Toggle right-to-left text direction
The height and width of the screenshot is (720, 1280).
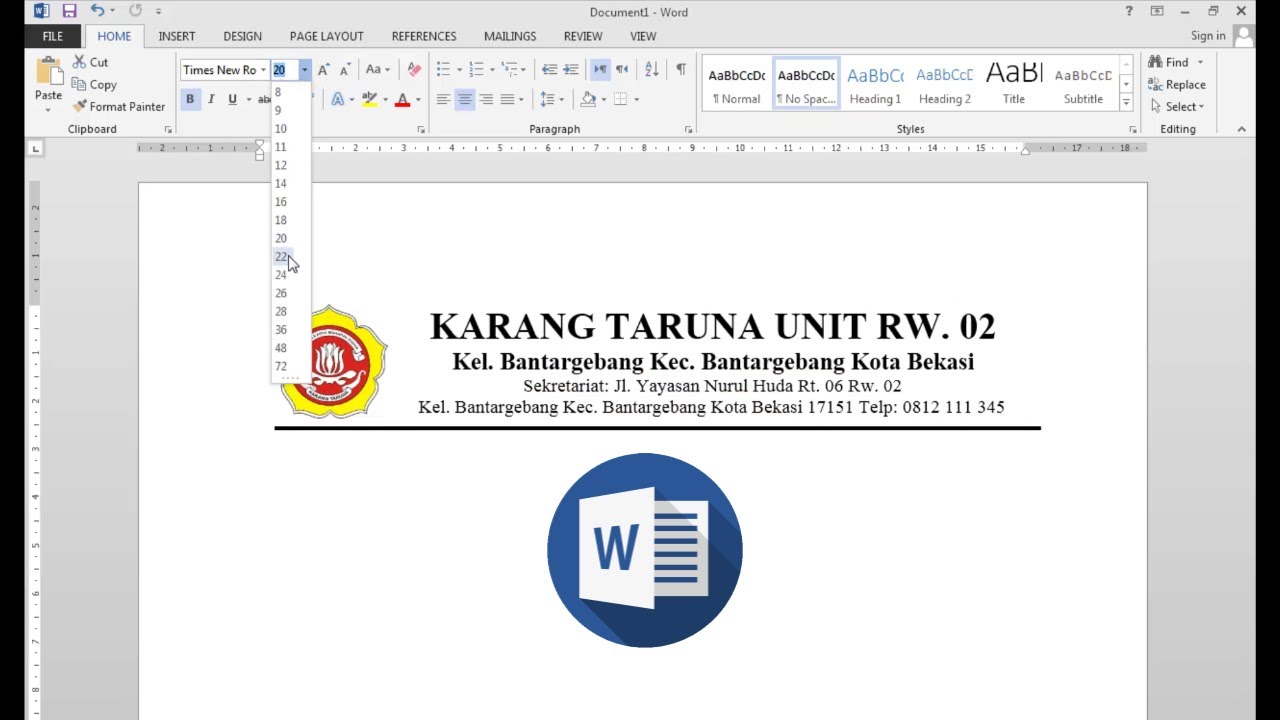[x=622, y=70]
